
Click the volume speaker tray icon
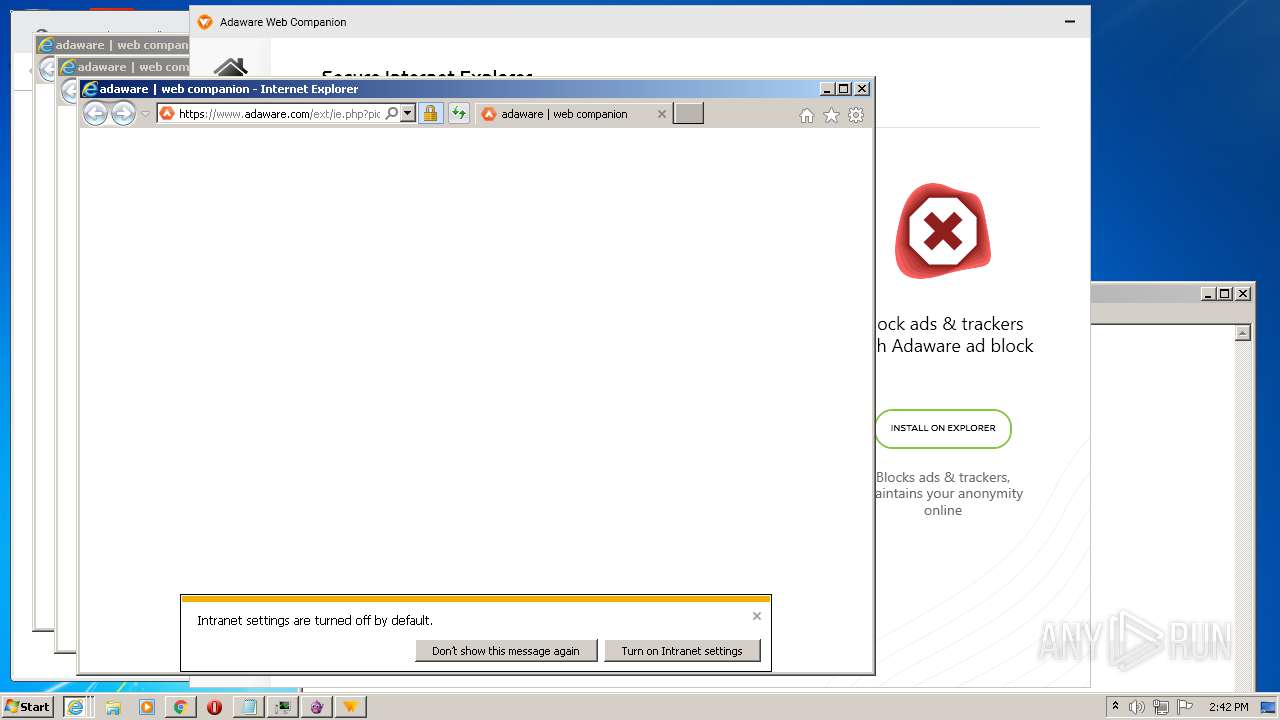(1137, 707)
